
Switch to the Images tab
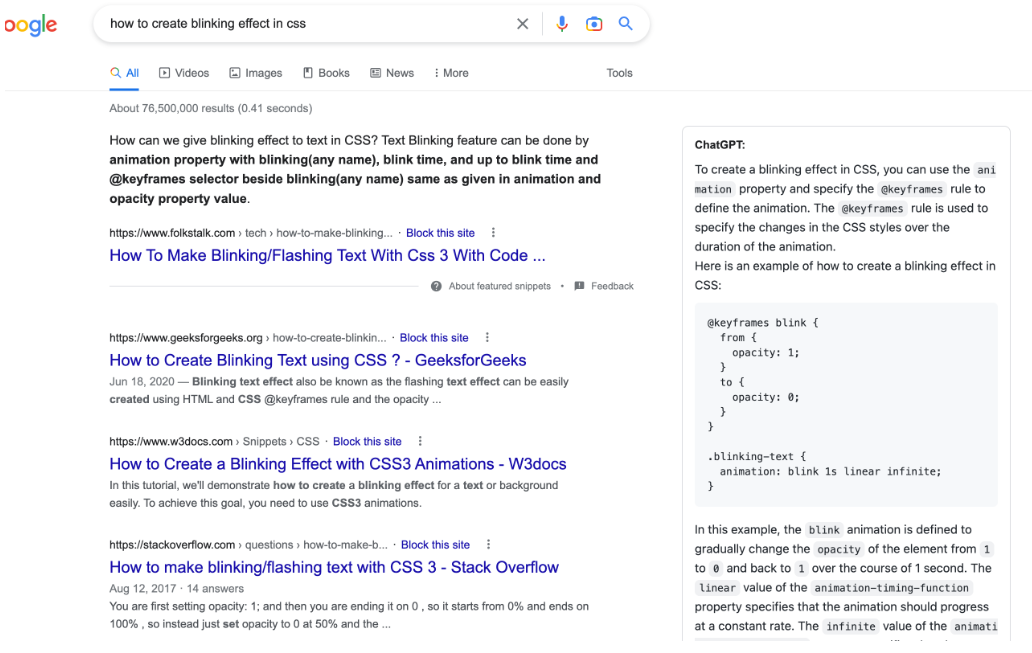click(256, 73)
